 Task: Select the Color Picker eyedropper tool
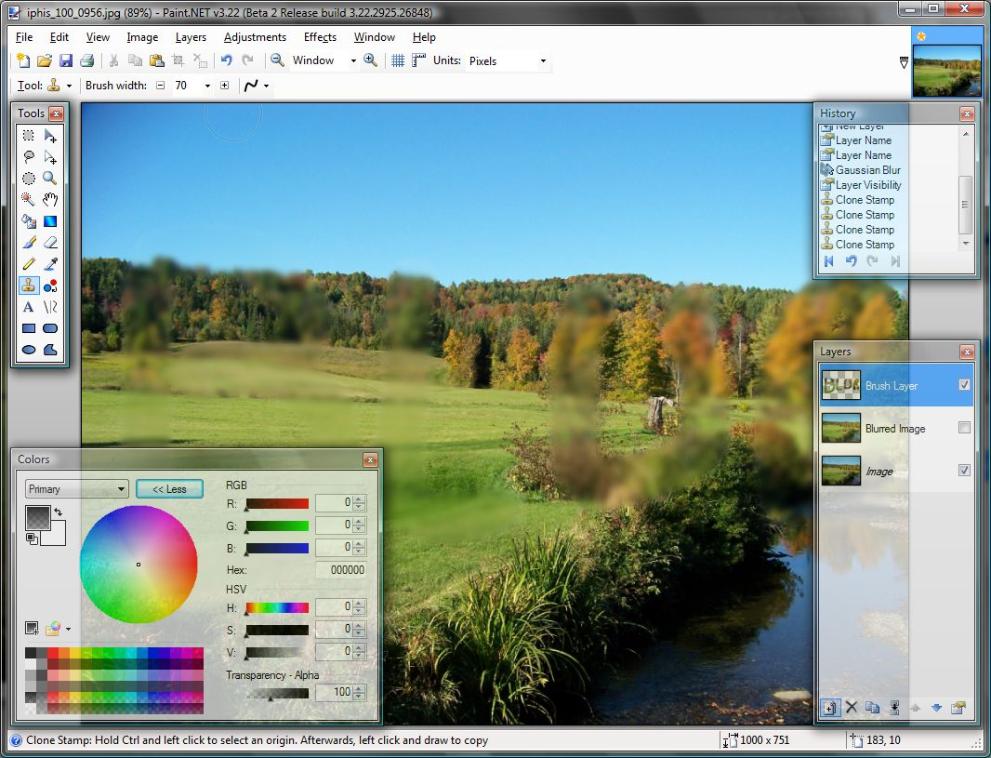click(50, 264)
